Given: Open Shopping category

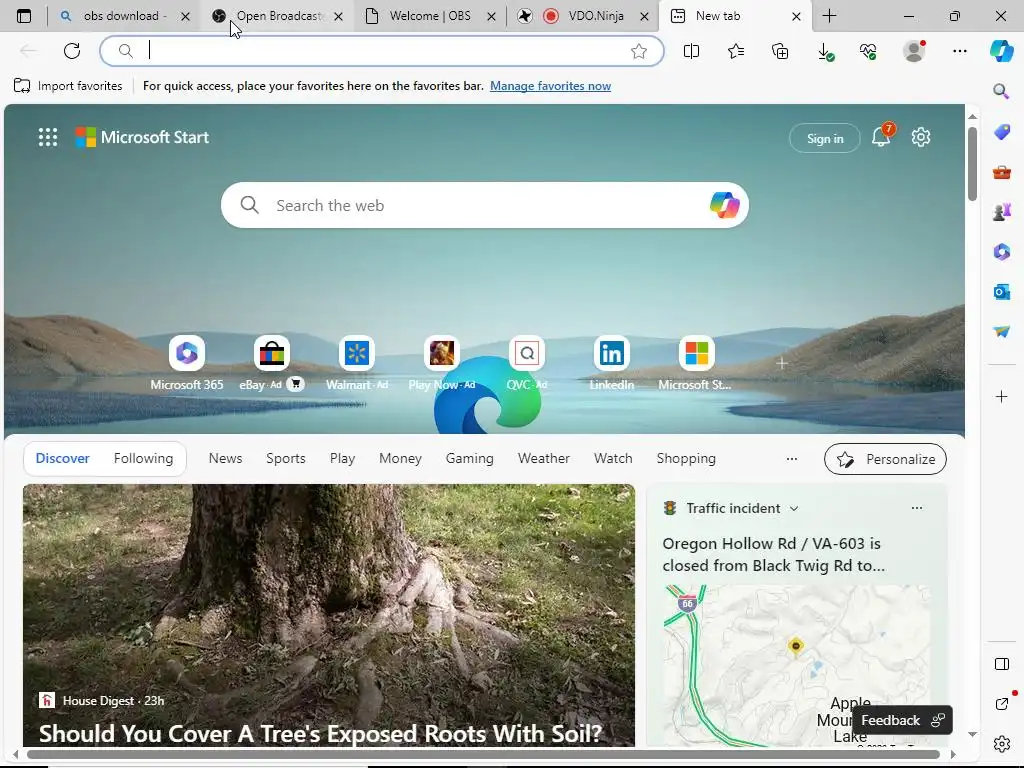Looking at the screenshot, I should 686,458.
